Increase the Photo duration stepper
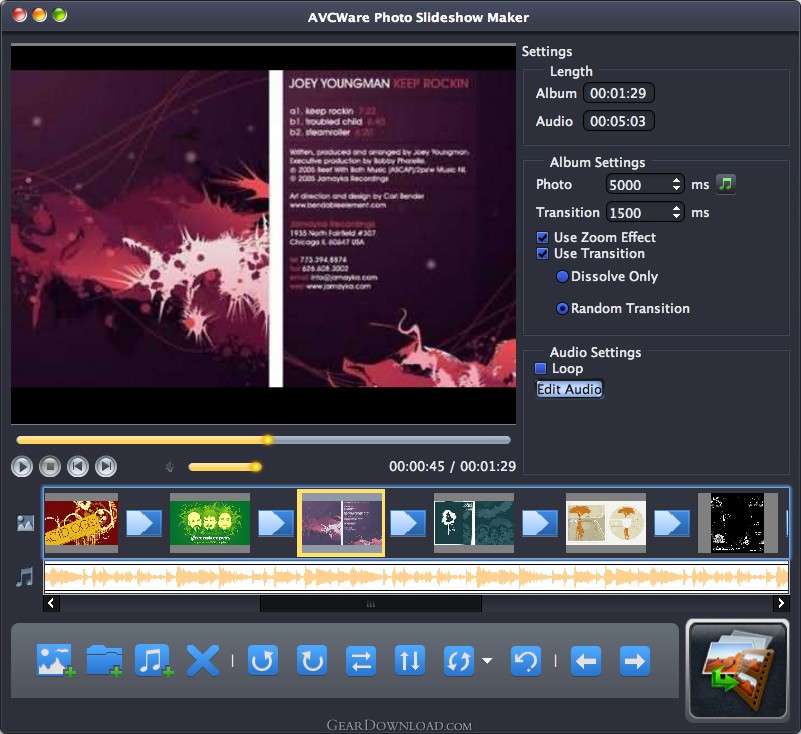Image resolution: width=801 pixels, height=734 pixels. pyautogui.click(x=676, y=180)
